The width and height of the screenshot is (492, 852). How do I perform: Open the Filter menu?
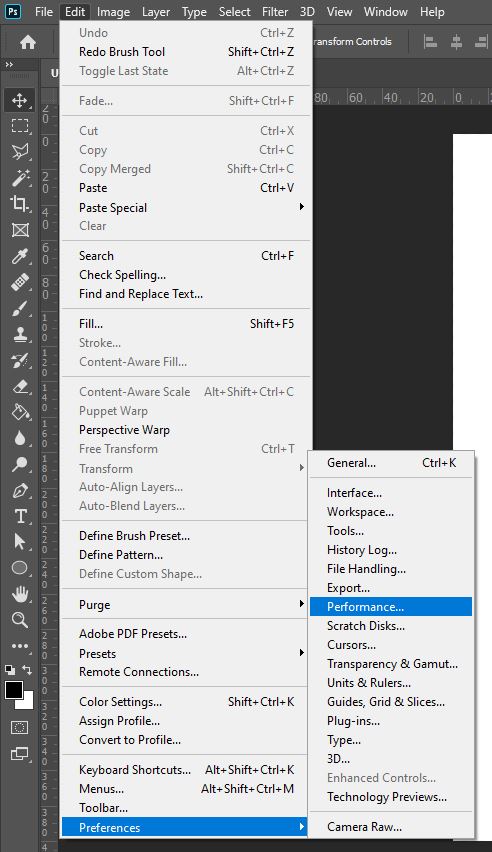pos(275,11)
